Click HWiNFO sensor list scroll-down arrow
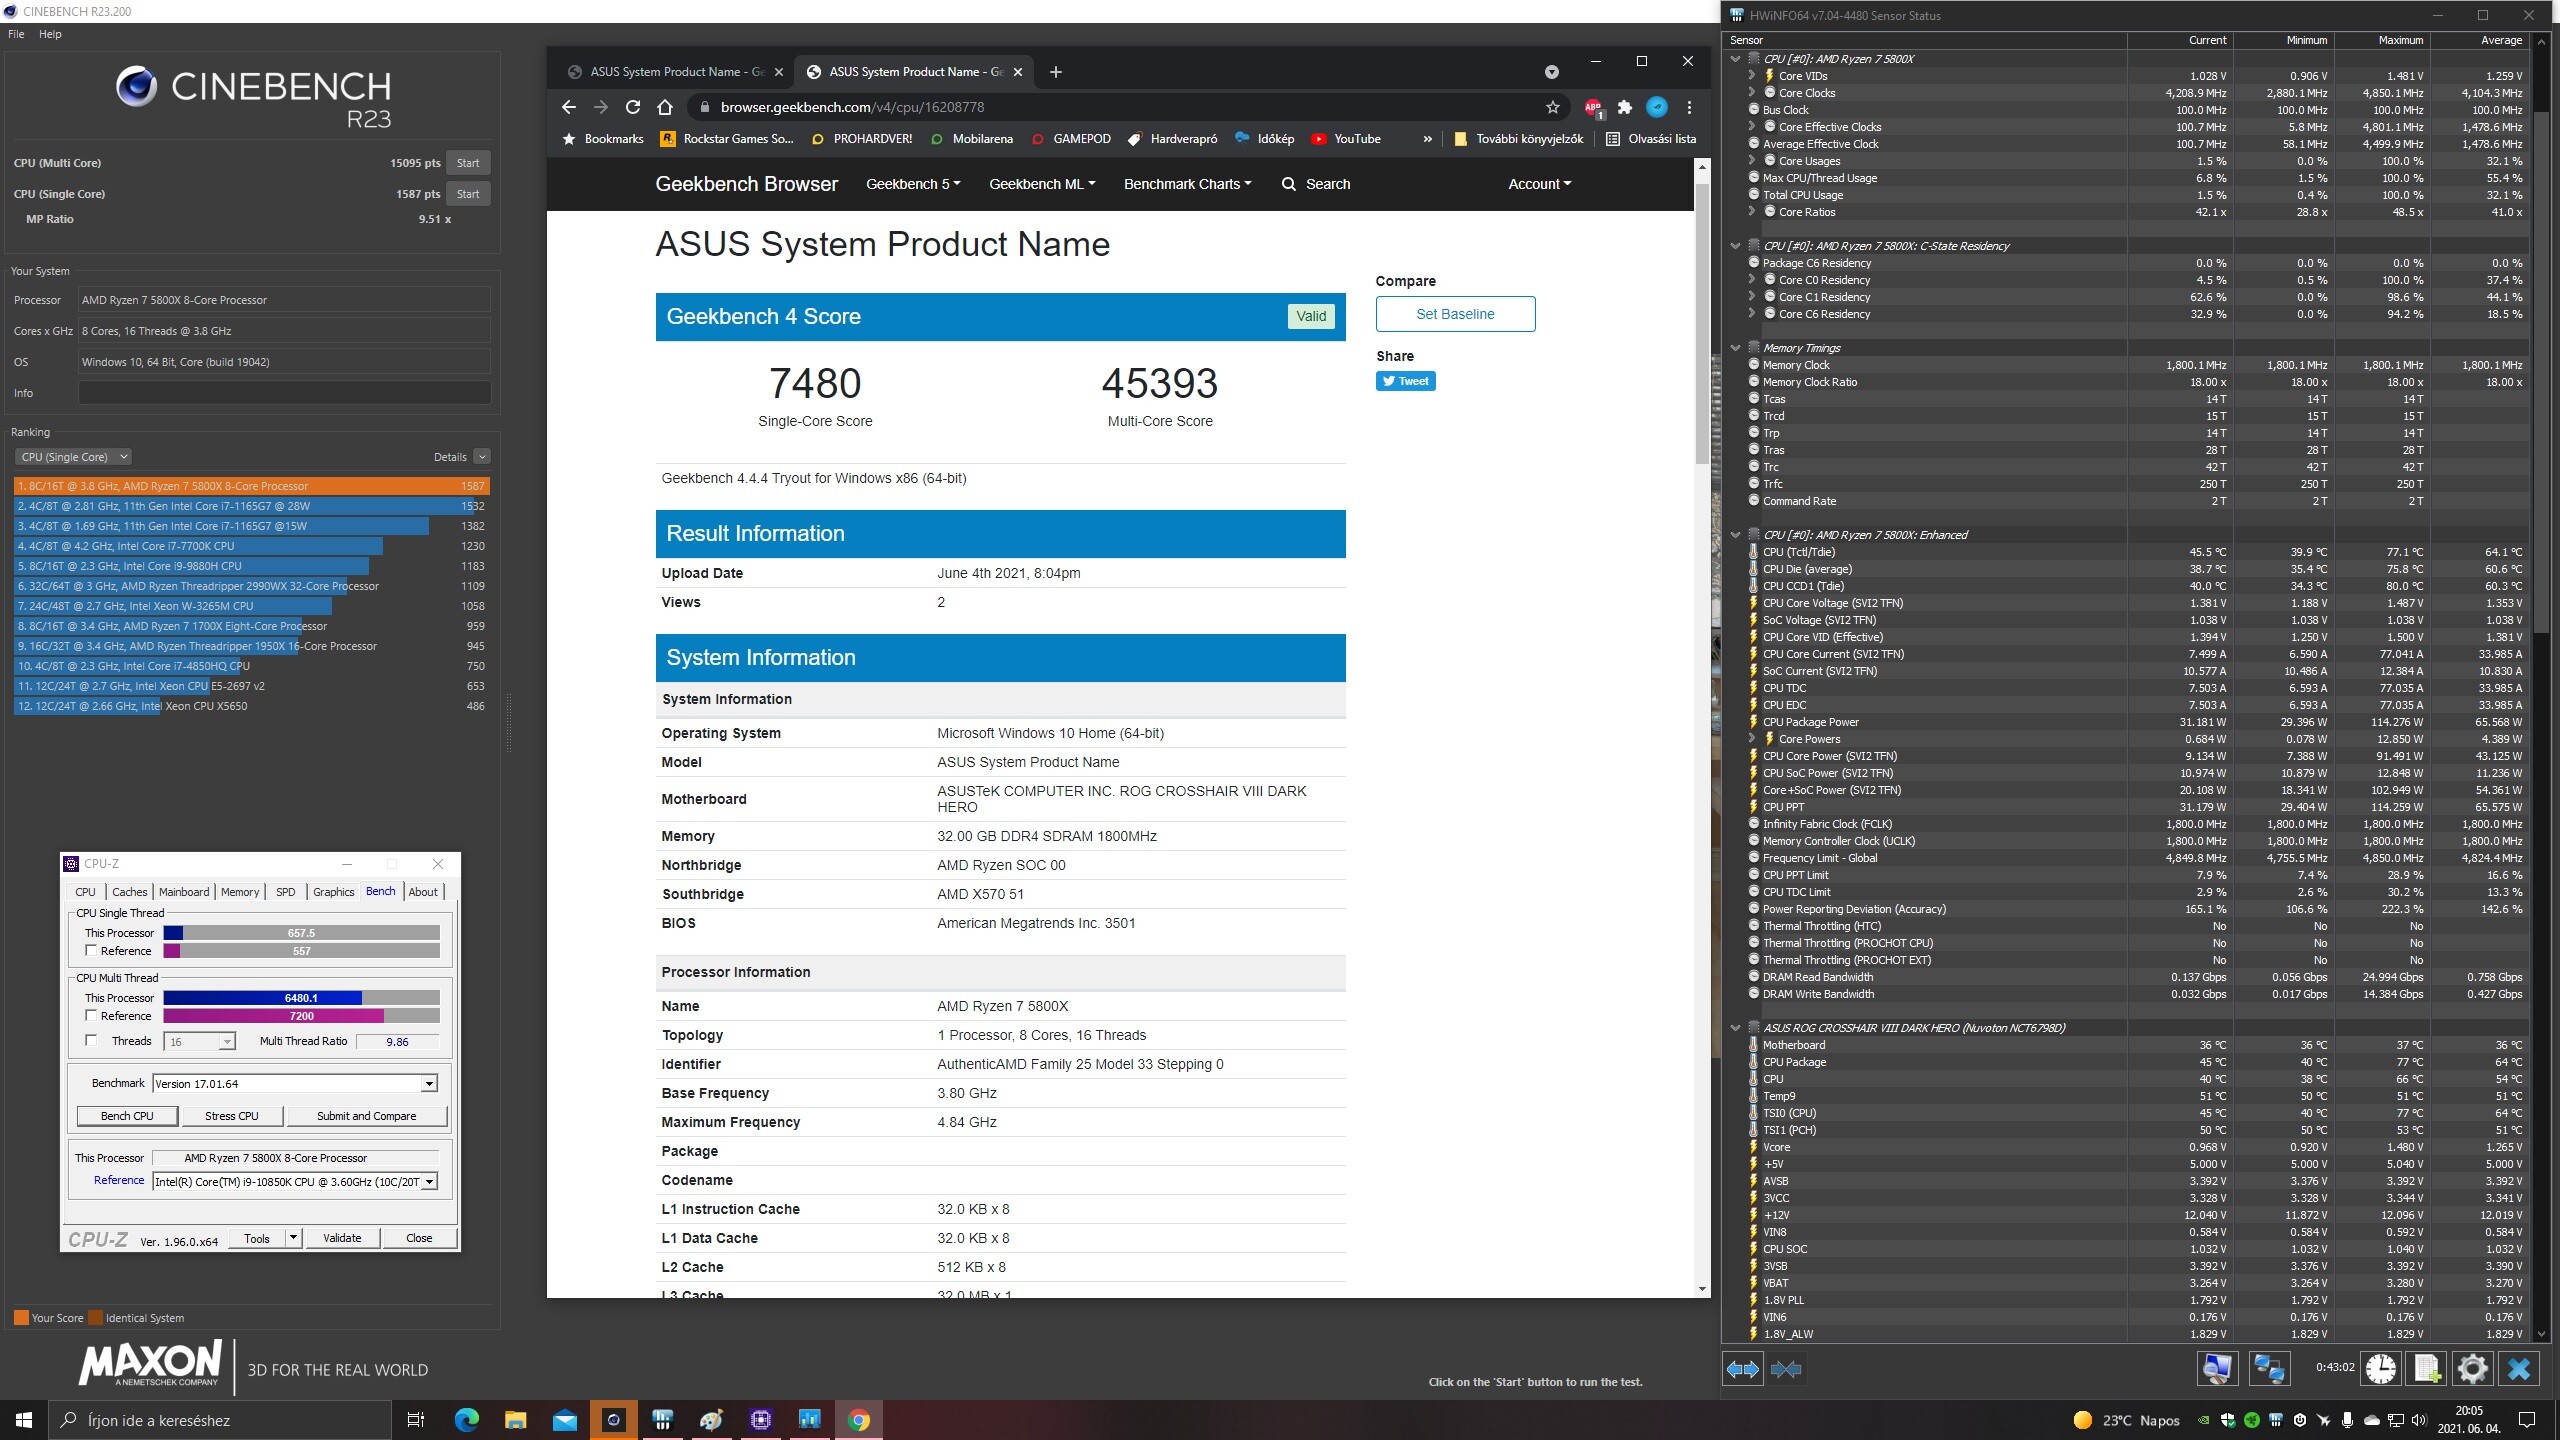Viewport: 2560px width, 1440px height. (2542, 1333)
